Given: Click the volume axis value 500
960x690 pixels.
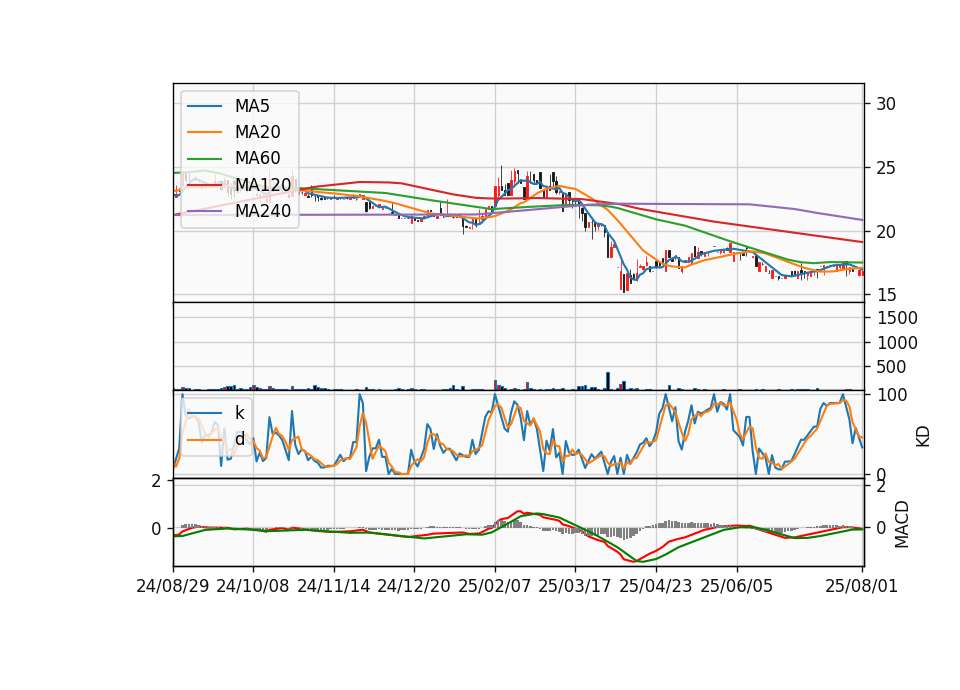Looking at the screenshot, I should (891, 367).
